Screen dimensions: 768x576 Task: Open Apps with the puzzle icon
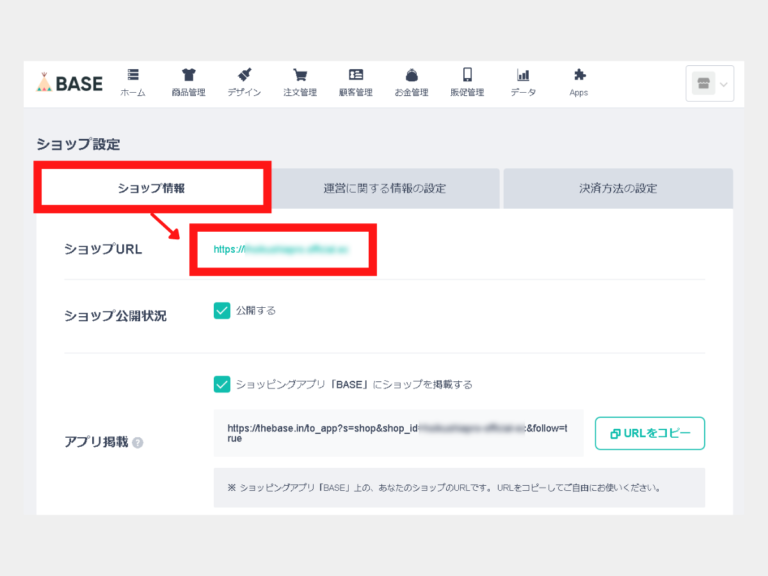tap(579, 83)
